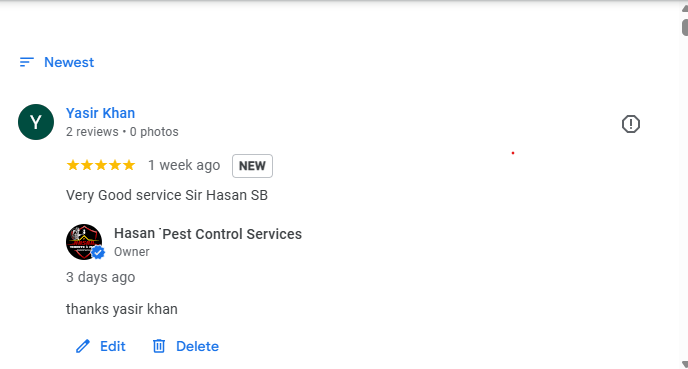The width and height of the screenshot is (688, 369).
Task: Click the sort lines icon beside Newest
Action: 27,62
